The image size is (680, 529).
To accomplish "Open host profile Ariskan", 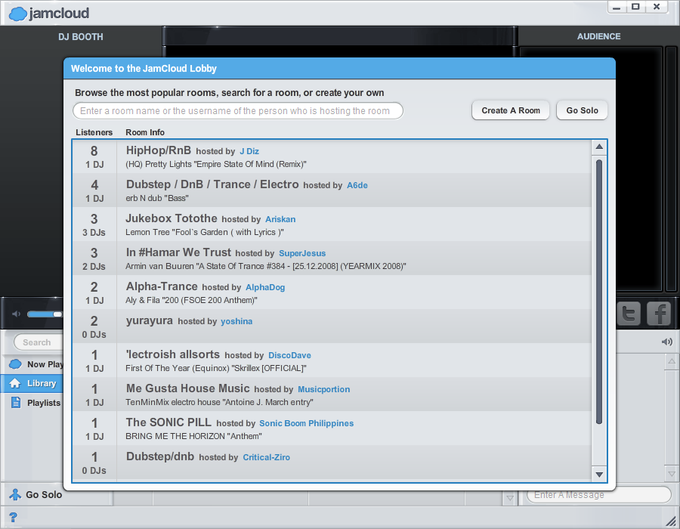I will 280,219.
